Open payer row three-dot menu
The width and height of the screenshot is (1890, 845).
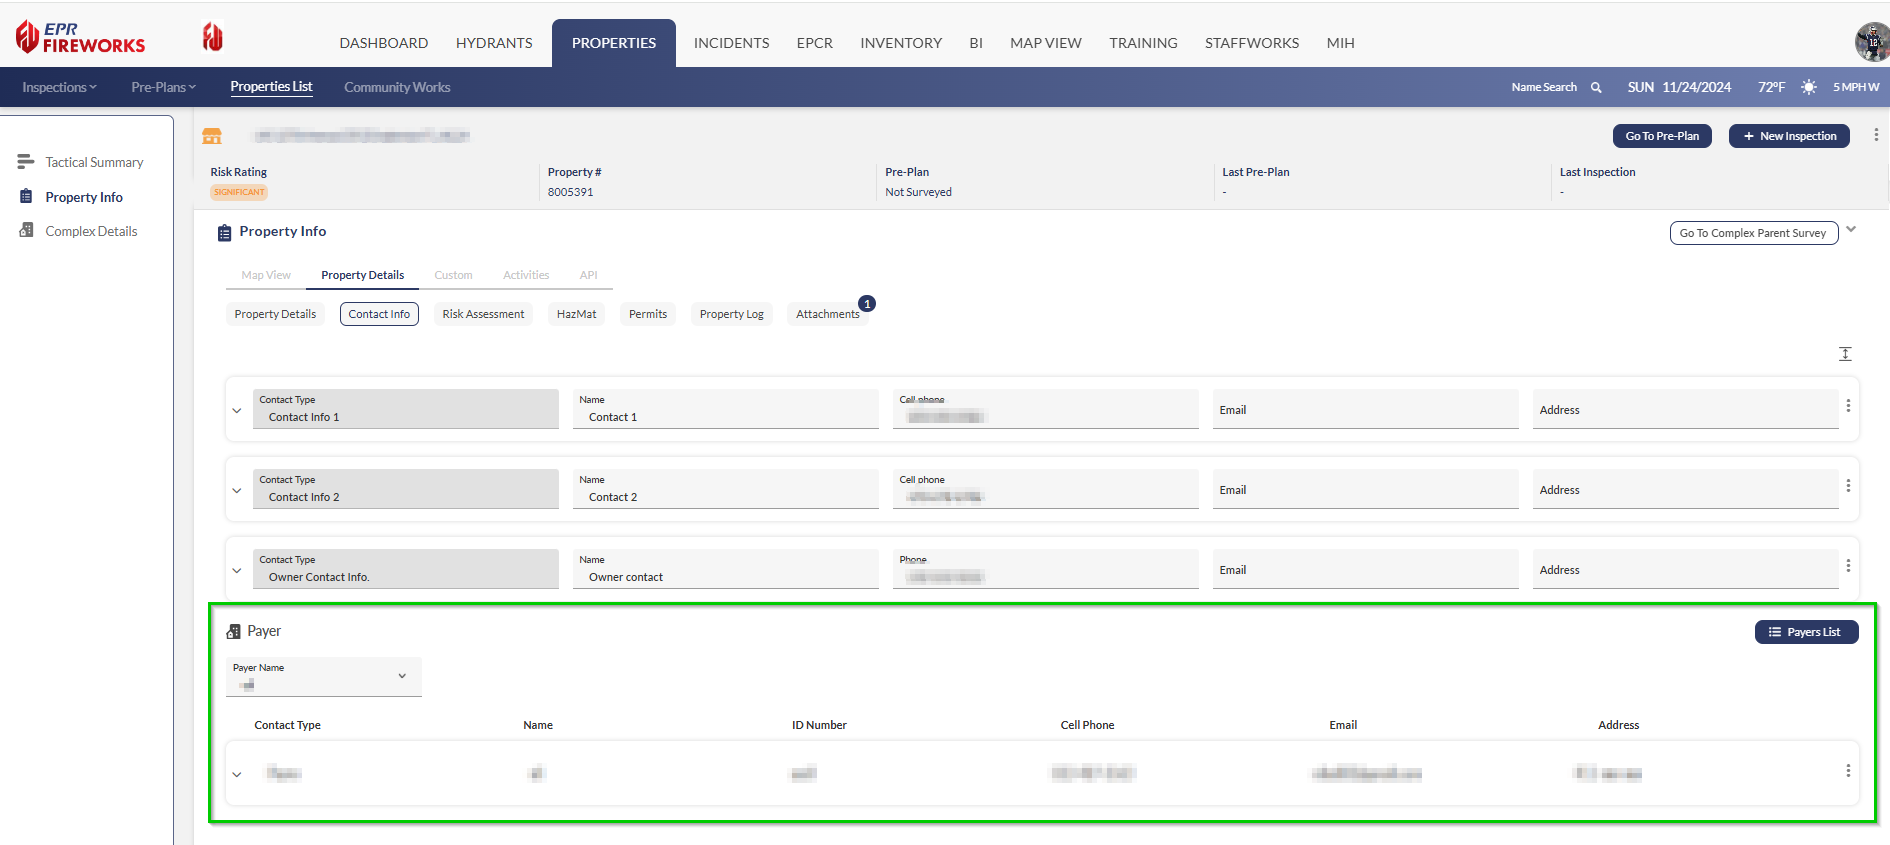coord(1848,771)
